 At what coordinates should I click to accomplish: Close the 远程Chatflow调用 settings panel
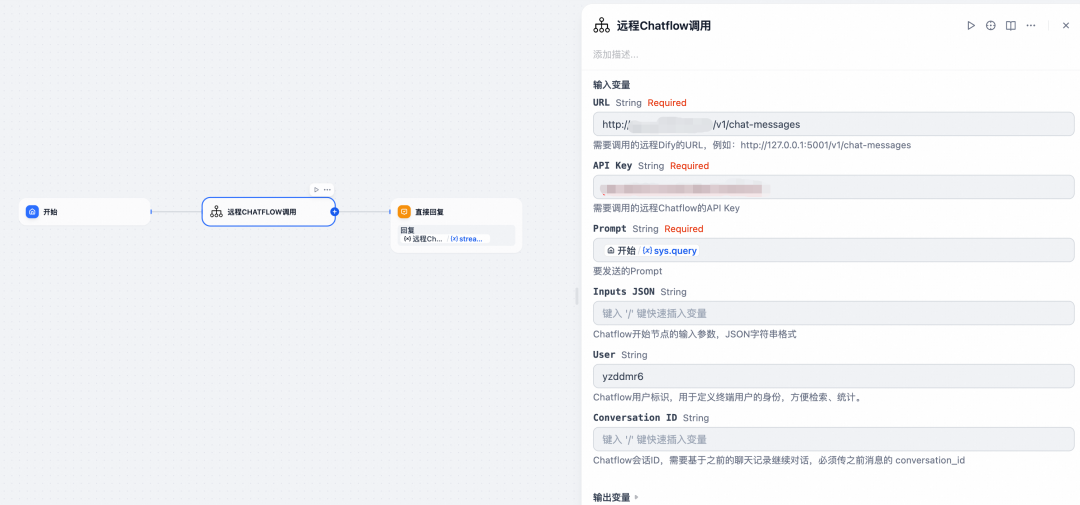click(x=1066, y=25)
